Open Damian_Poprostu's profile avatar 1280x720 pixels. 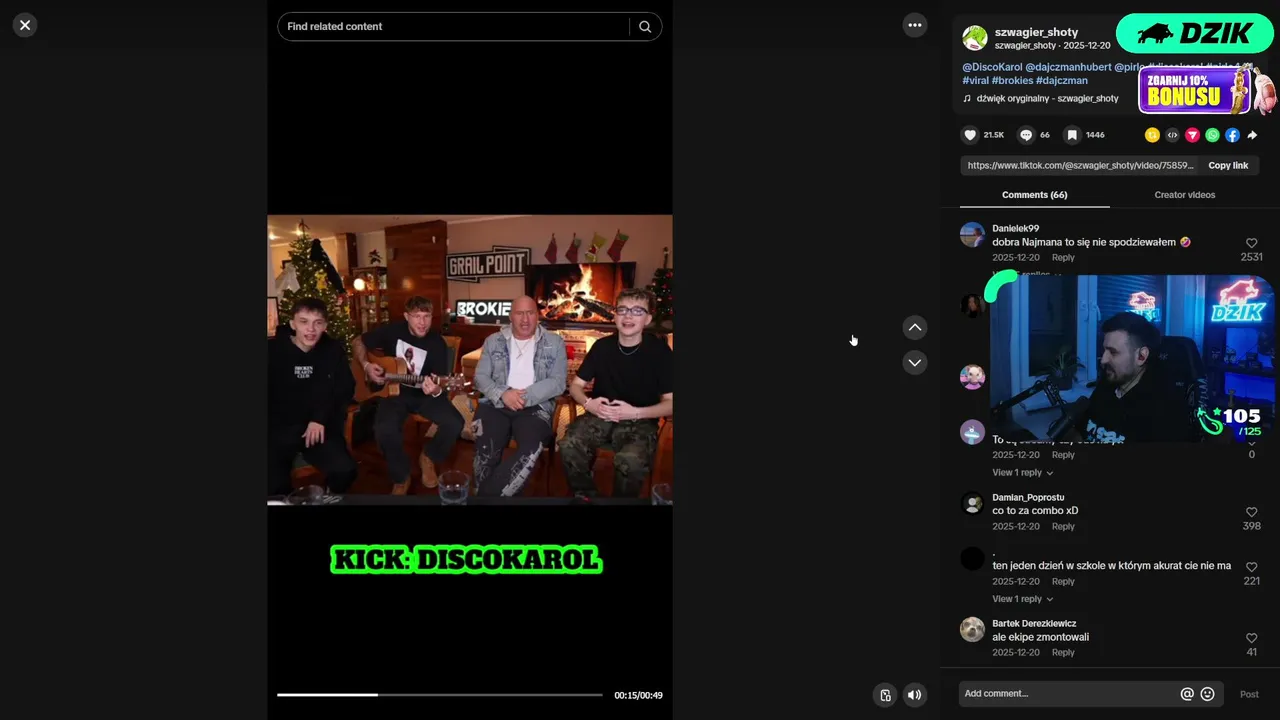[x=972, y=504]
